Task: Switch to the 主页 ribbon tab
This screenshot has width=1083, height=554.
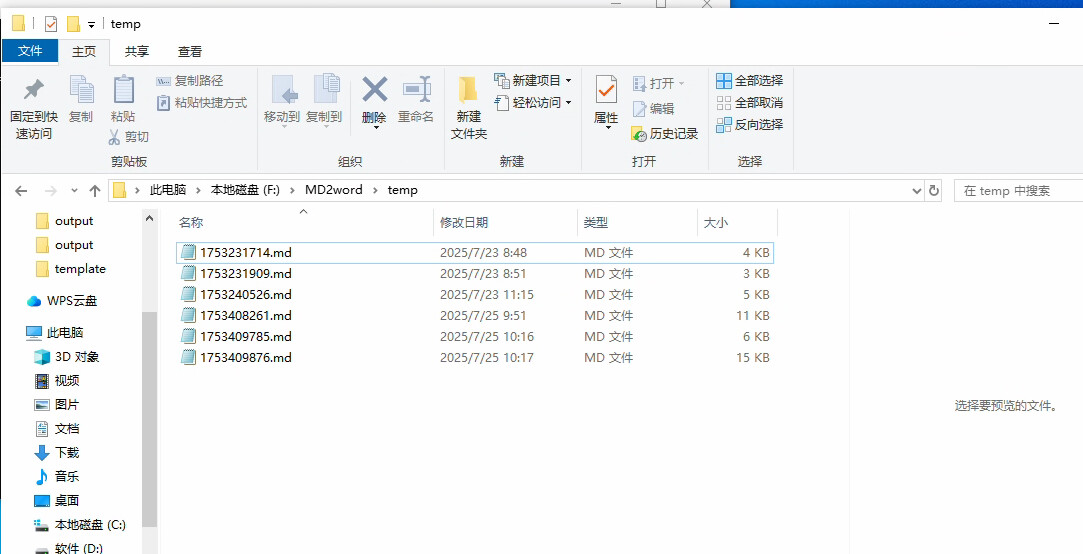Action: [84, 51]
